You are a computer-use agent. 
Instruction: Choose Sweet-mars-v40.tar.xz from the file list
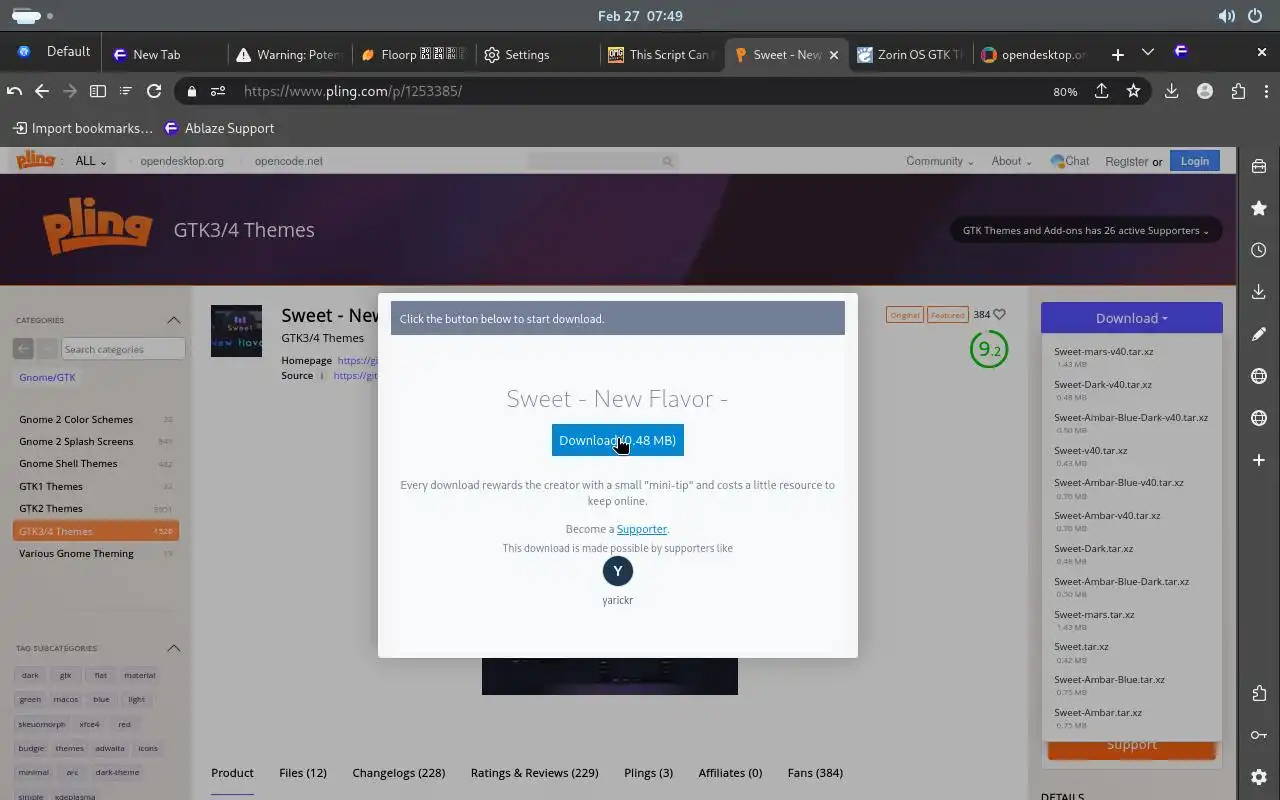1104,352
